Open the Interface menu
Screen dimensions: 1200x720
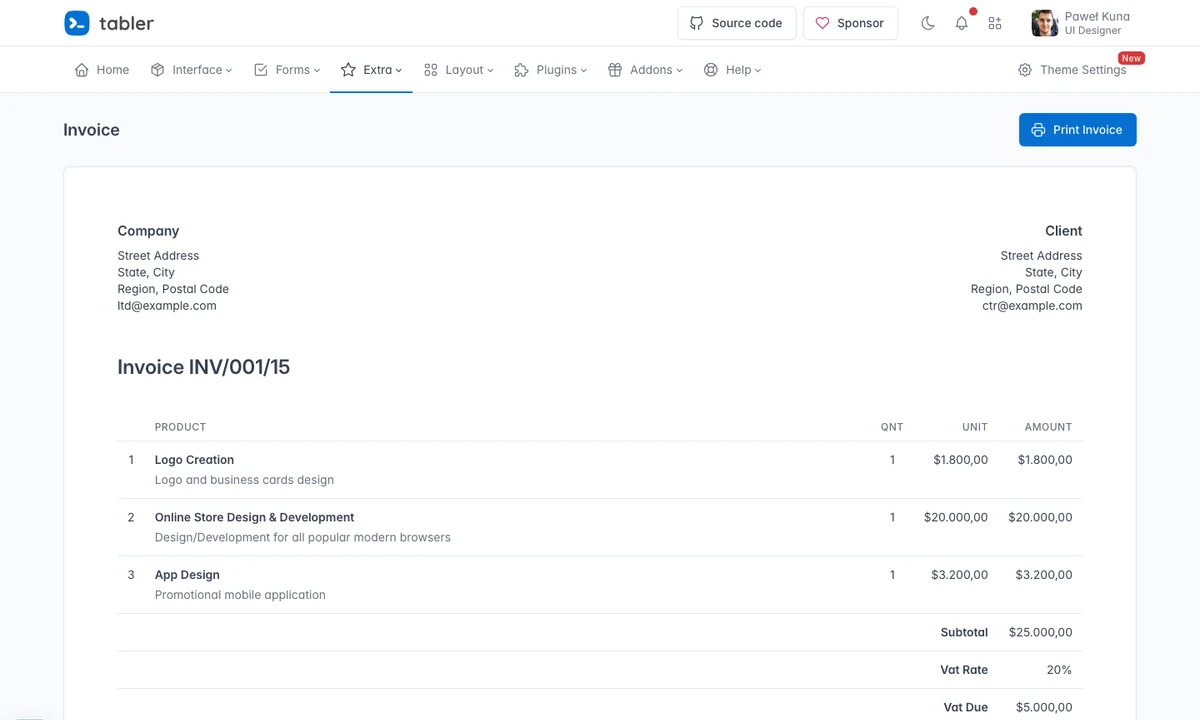(191, 70)
